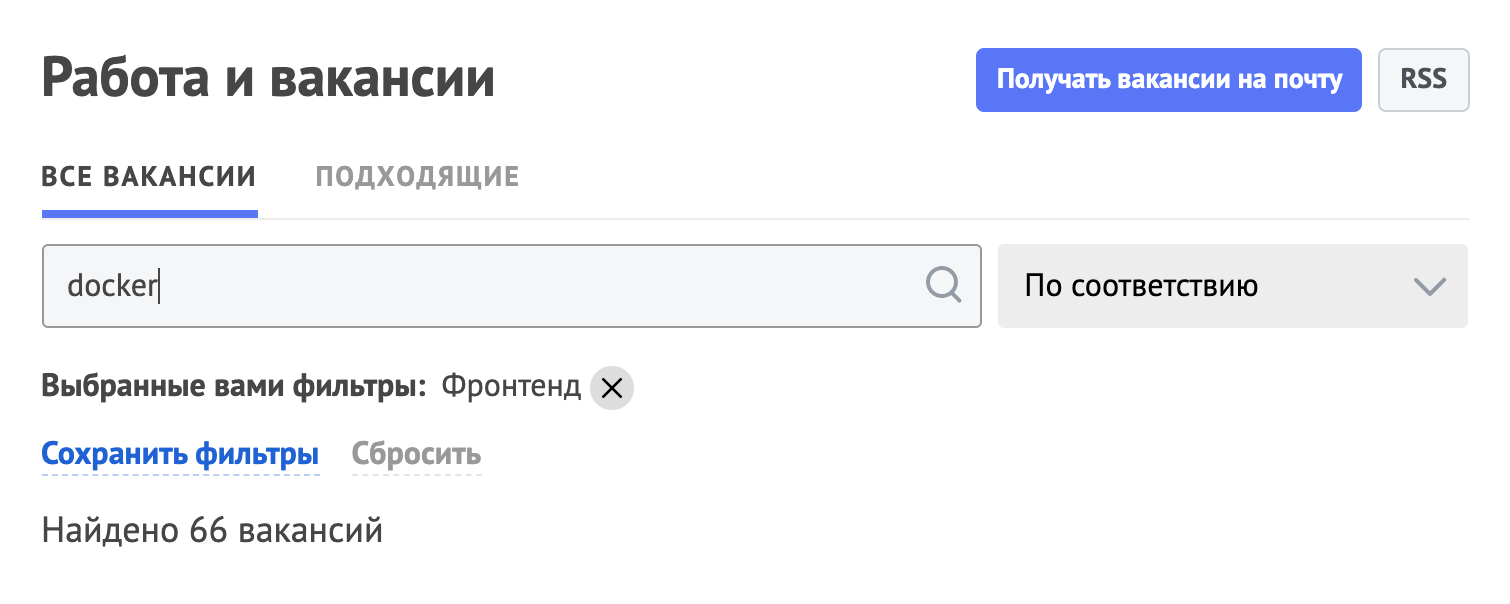Screen dimensions: 1510x604
Task: Click Получать вакансии на почту button
Action: click(1169, 80)
